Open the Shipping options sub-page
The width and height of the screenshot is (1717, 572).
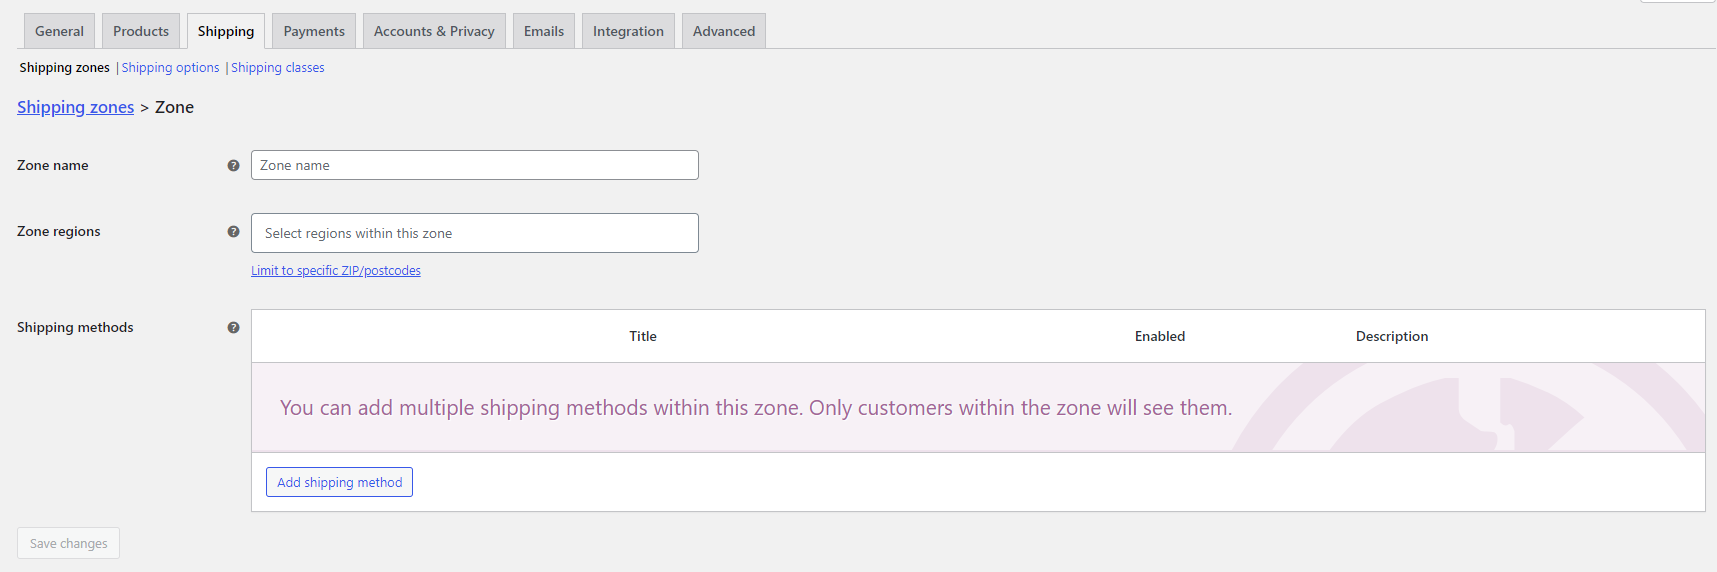coord(170,68)
